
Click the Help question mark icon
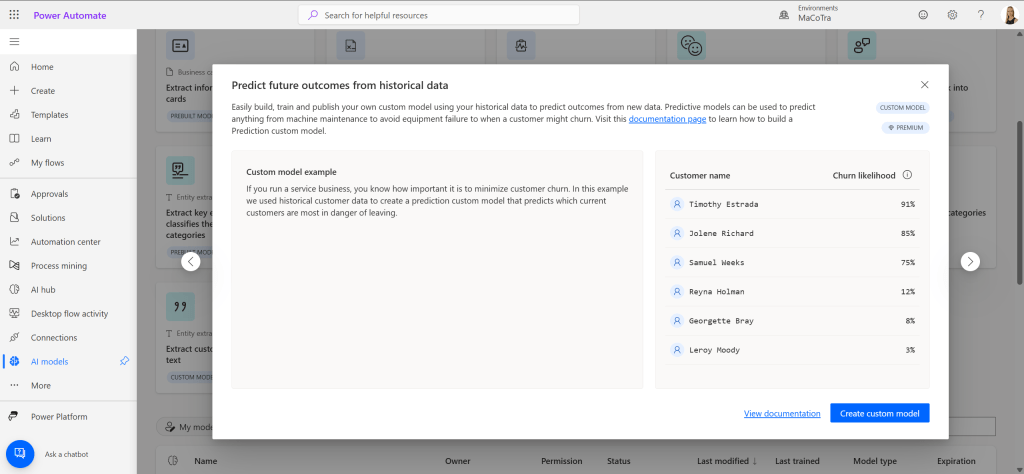click(x=981, y=15)
